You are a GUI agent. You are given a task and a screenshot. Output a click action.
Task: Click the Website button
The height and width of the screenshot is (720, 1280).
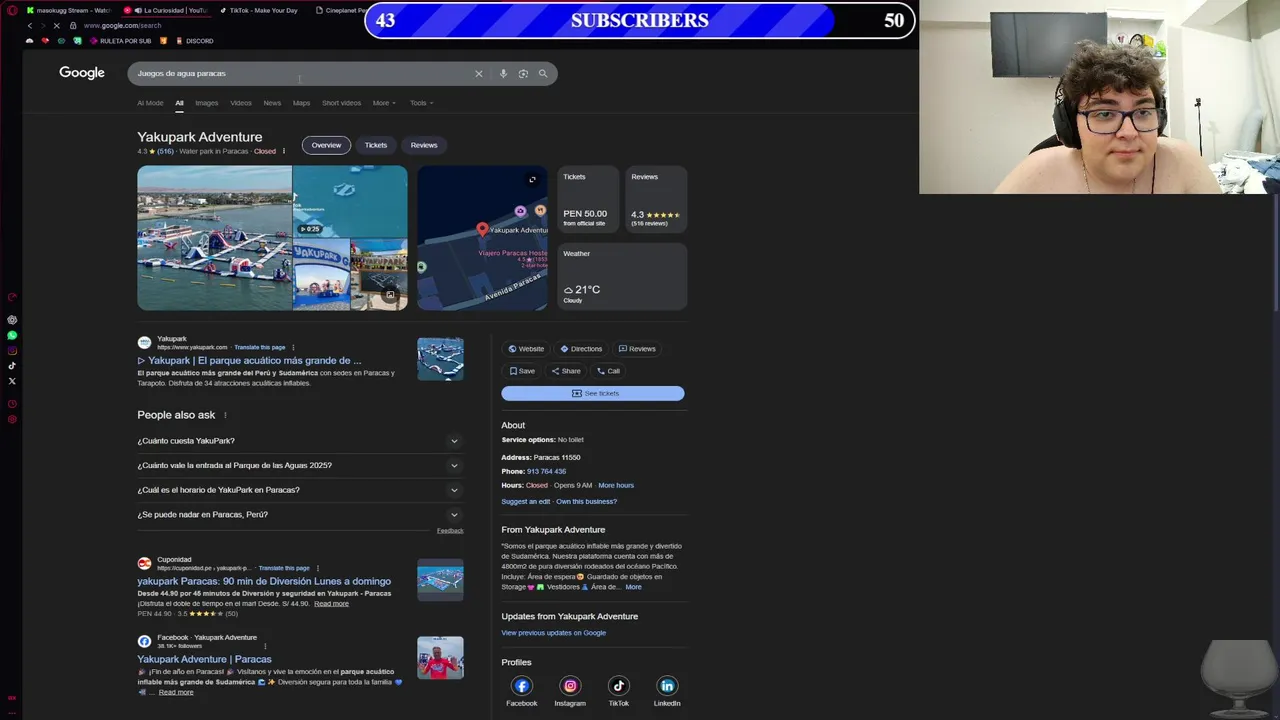(x=526, y=349)
